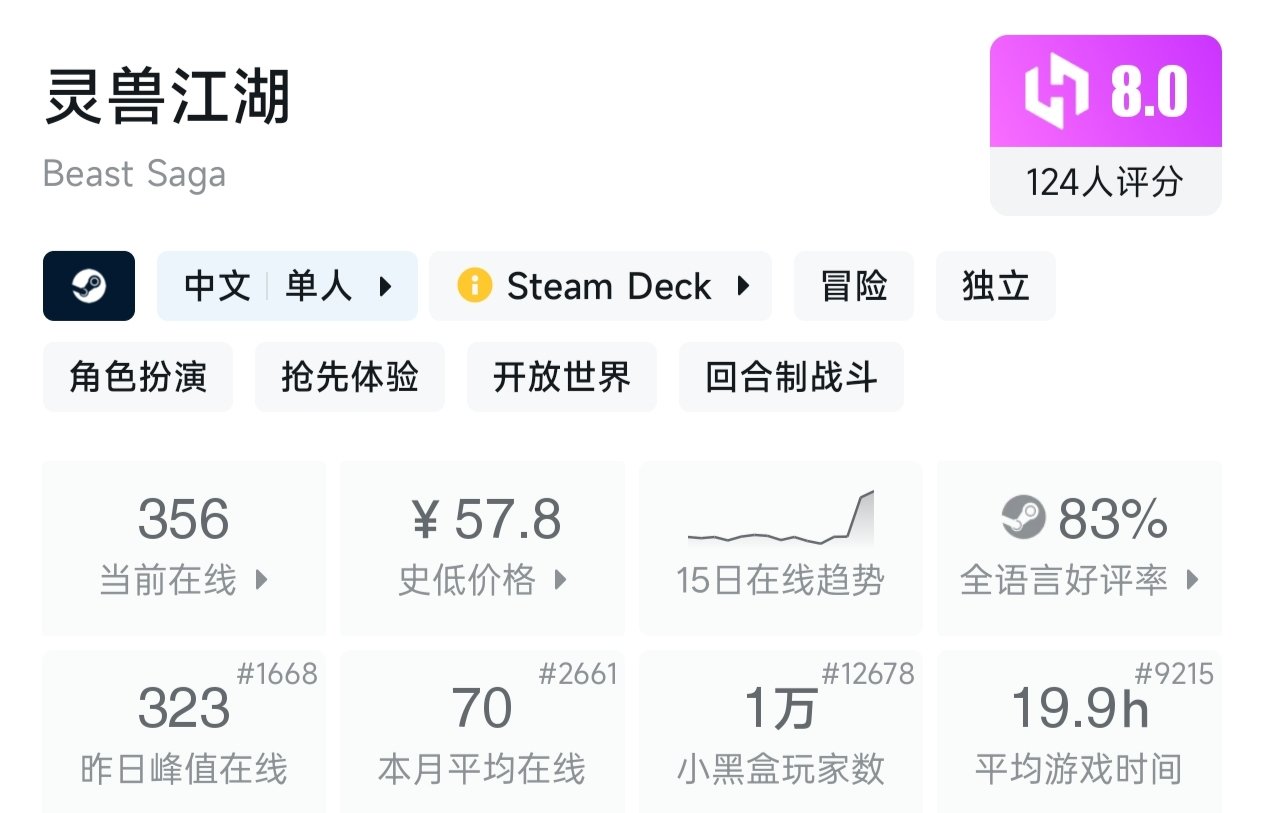Viewport: 1264px width, 813px height.
Task: Tap the yellow Steam Deck info icon
Action: click(475, 286)
